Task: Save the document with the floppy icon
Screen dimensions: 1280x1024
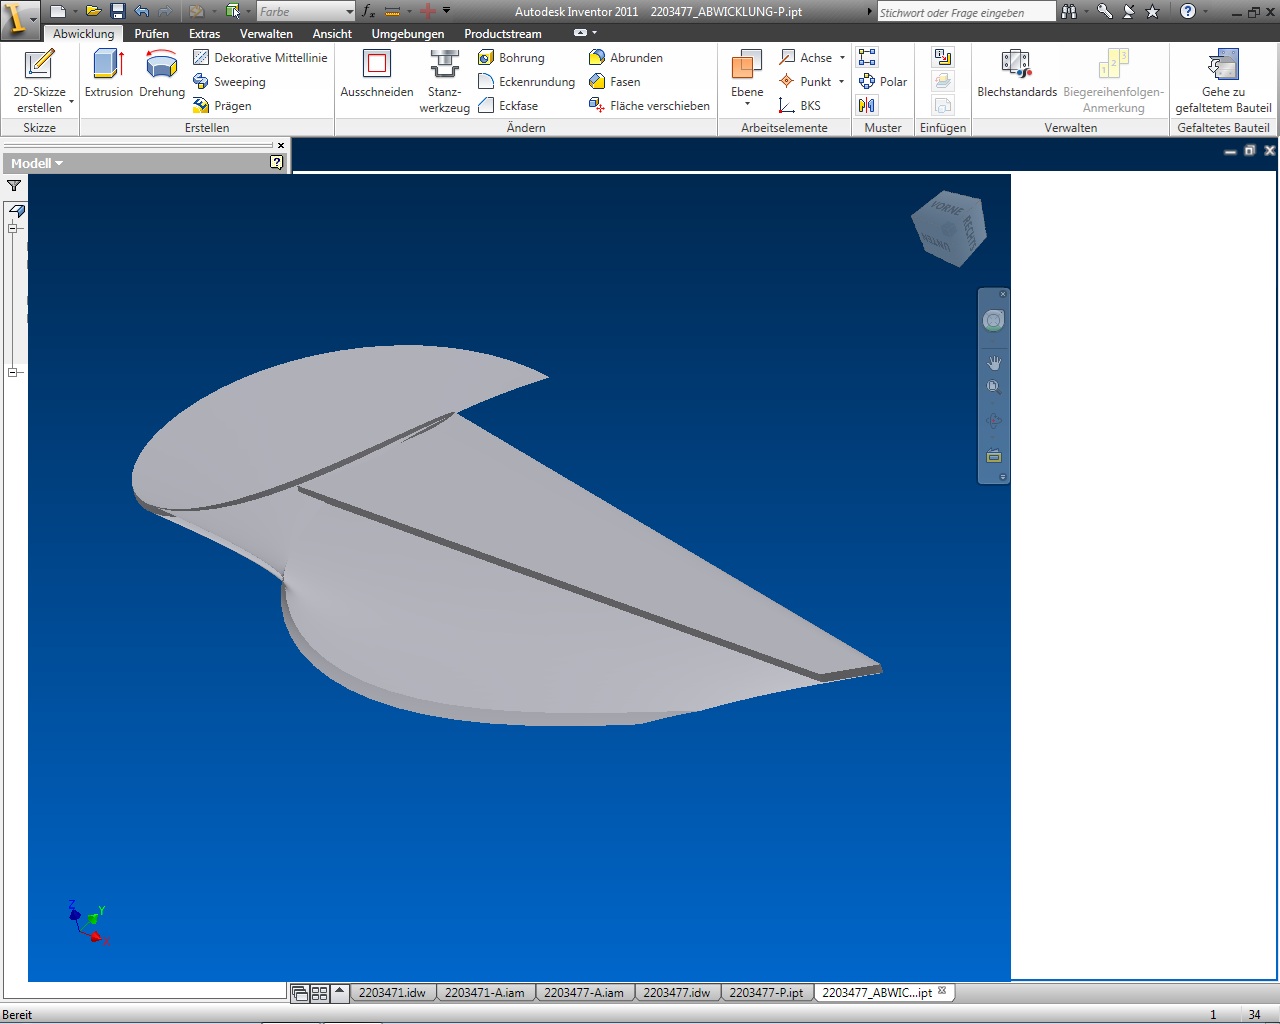Action: point(117,11)
